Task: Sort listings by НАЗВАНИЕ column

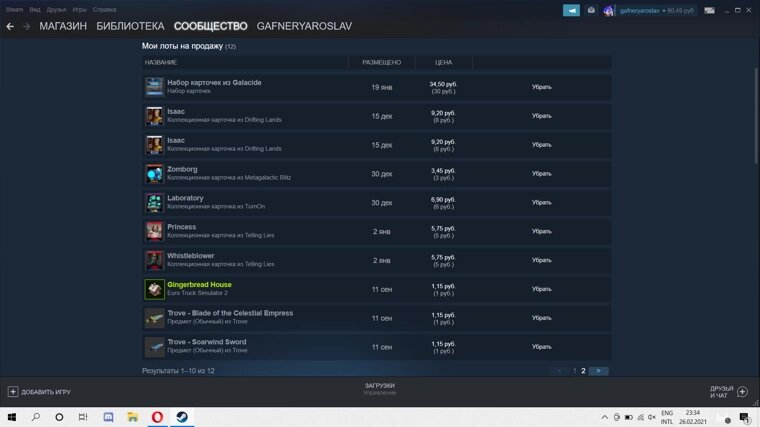Action: click(x=160, y=63)
